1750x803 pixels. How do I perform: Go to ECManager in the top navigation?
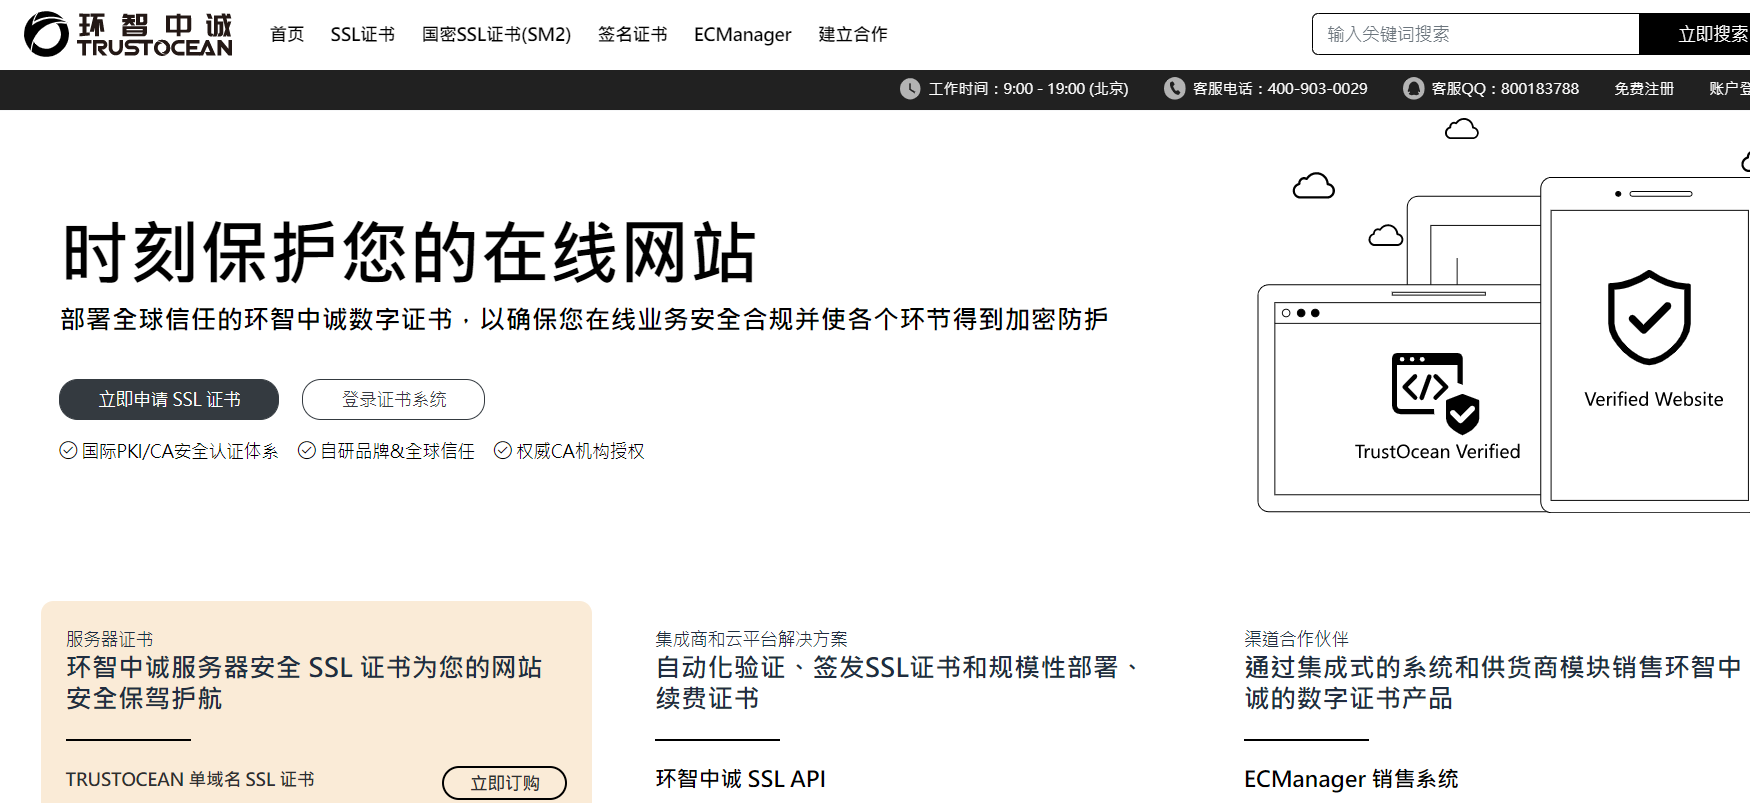(742, 34)
